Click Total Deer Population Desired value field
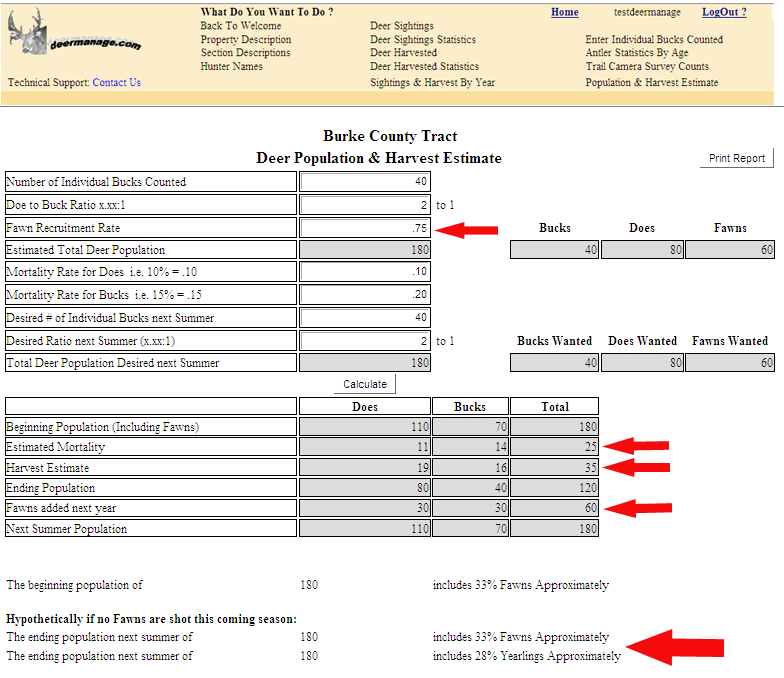Screen dimensions: 784x678 [x=365, y=362]
